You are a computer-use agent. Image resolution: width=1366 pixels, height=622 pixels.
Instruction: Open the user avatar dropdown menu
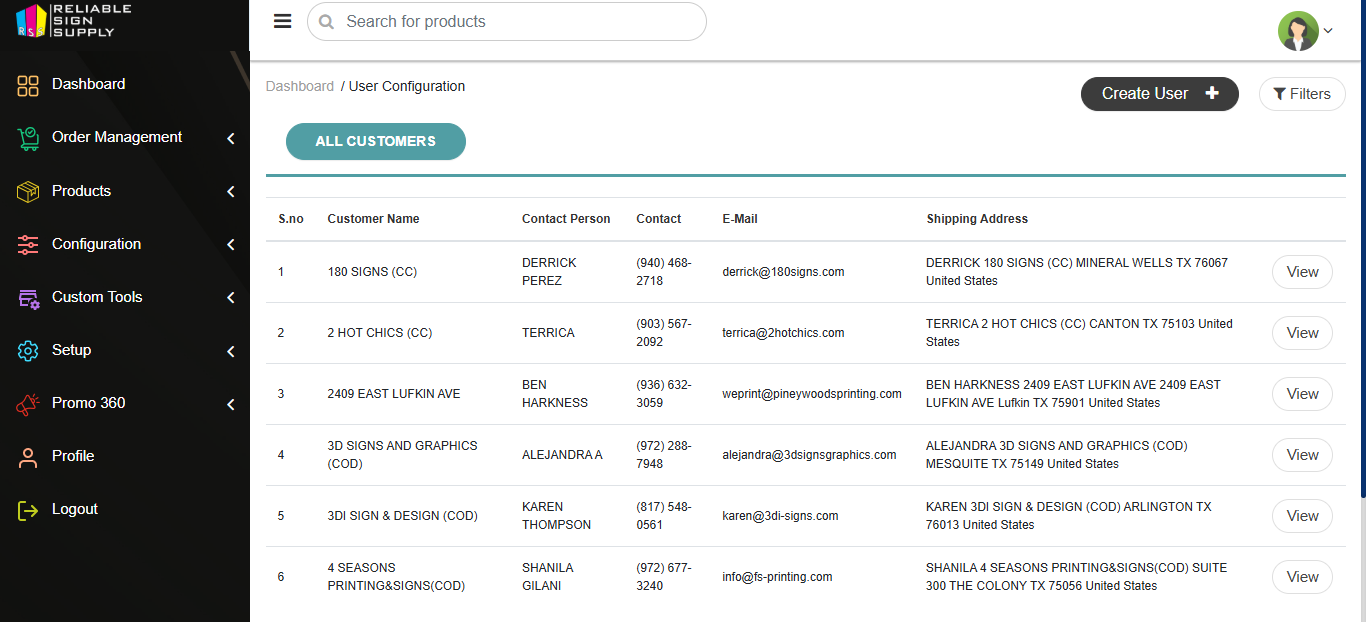(1305, 31)
